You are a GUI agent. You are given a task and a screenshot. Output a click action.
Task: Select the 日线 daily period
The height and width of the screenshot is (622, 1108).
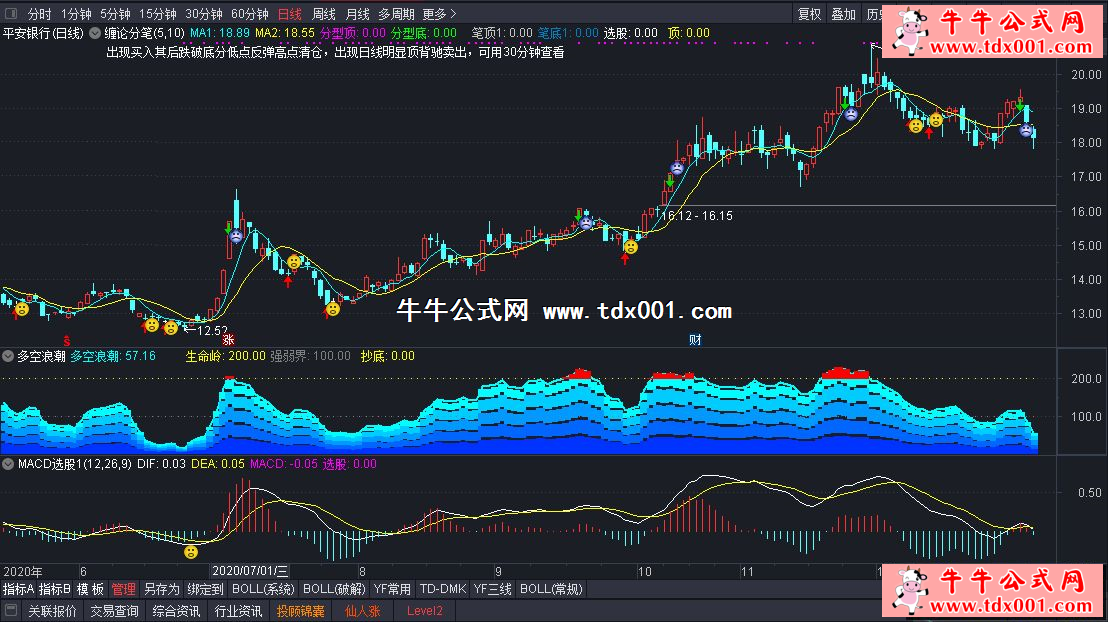(289, 14)
